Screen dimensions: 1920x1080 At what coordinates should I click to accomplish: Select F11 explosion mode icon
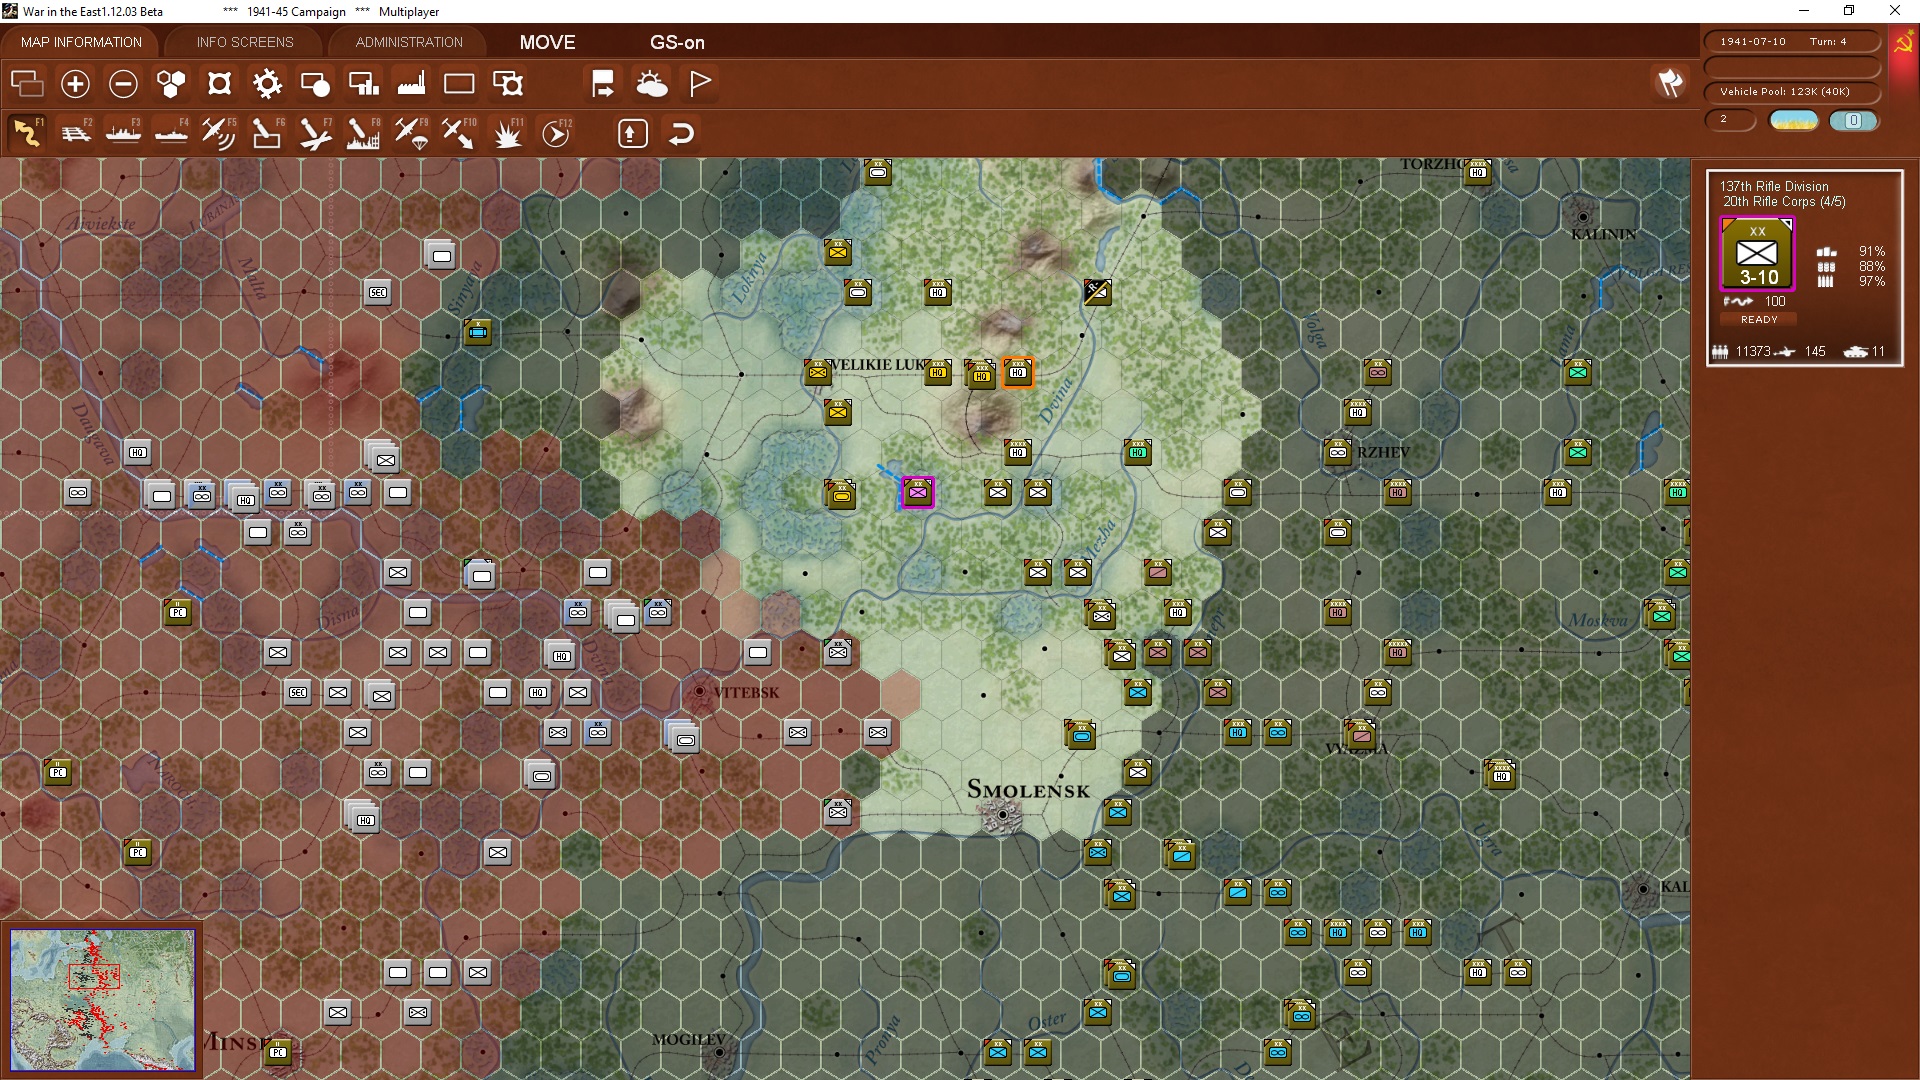507,133
